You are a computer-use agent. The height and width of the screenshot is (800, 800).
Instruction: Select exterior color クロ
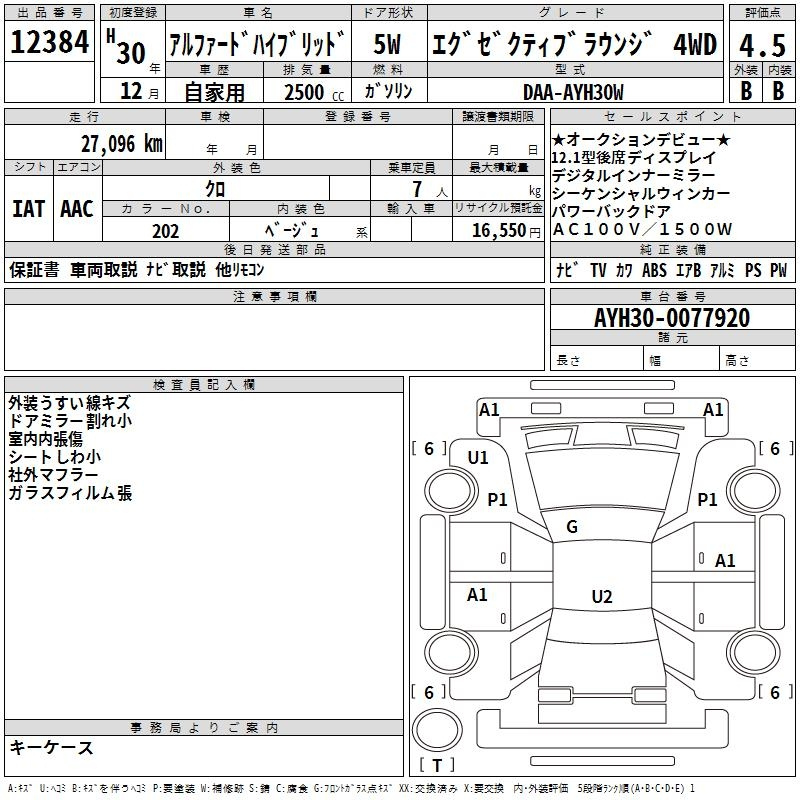coord(215,189)
